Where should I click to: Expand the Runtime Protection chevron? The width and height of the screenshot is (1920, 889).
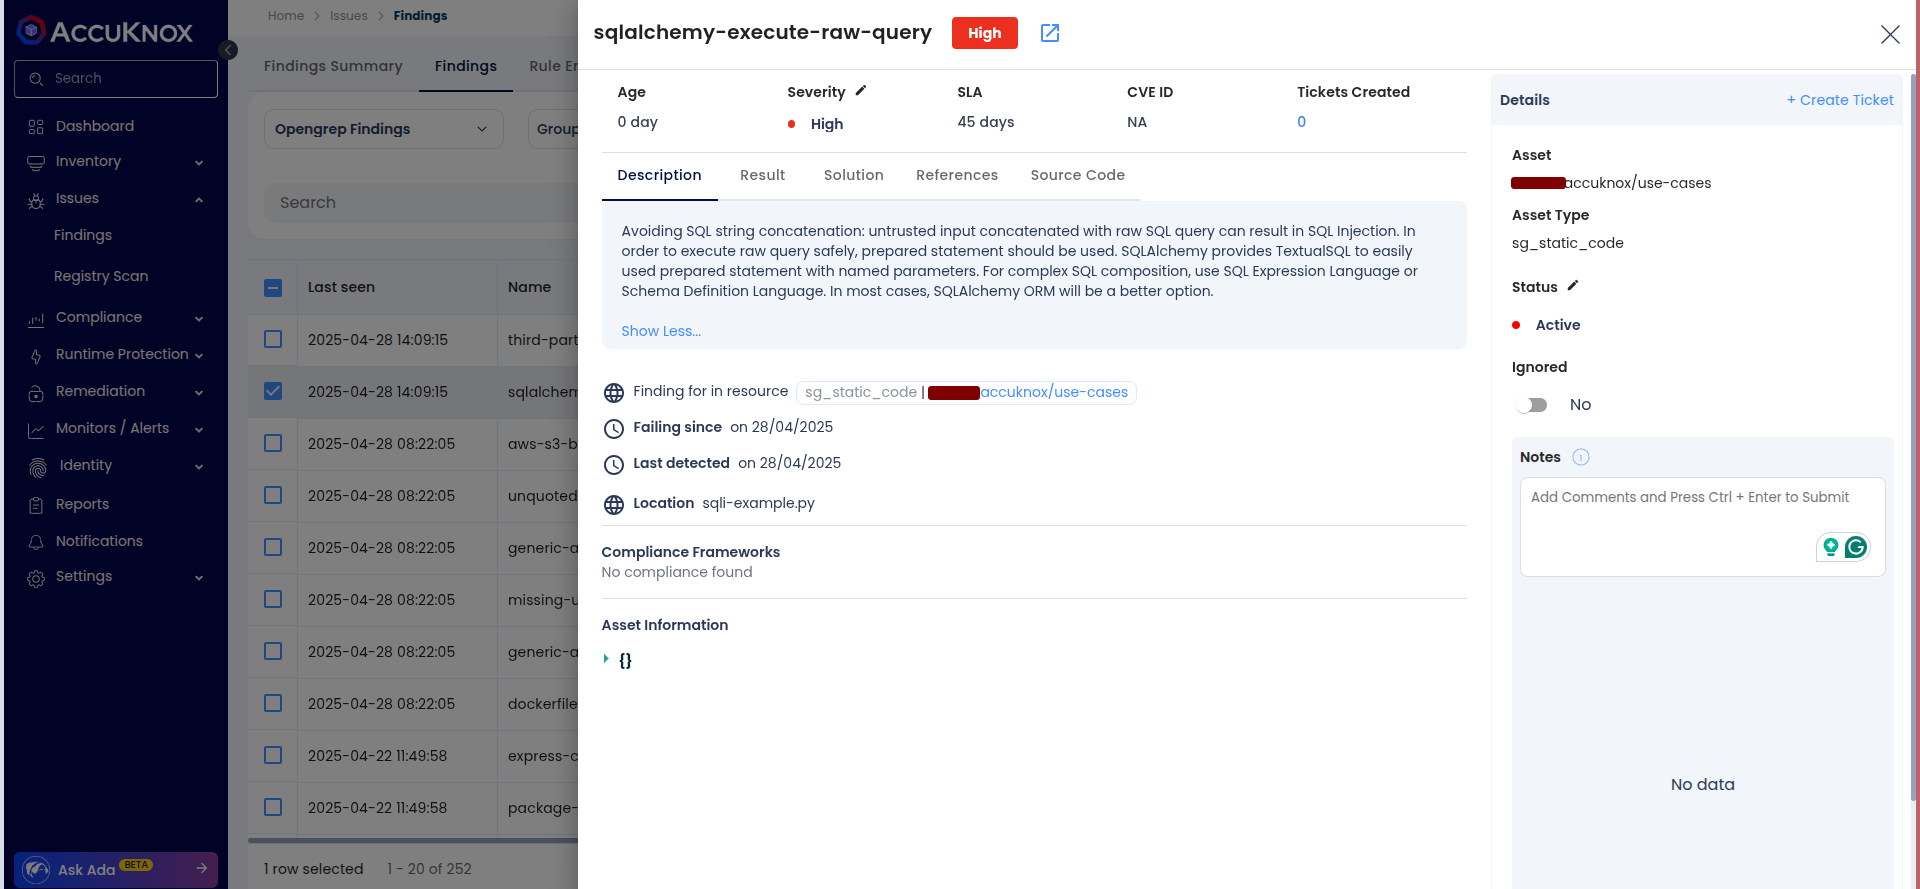tap(199, 356)
